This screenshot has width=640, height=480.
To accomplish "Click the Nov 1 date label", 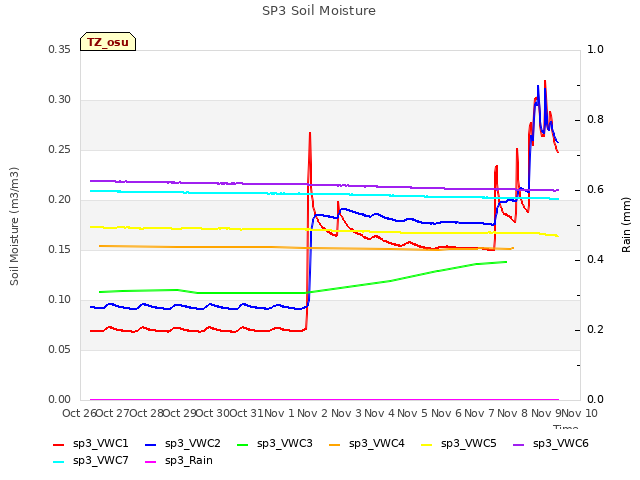I will point(279,414).
